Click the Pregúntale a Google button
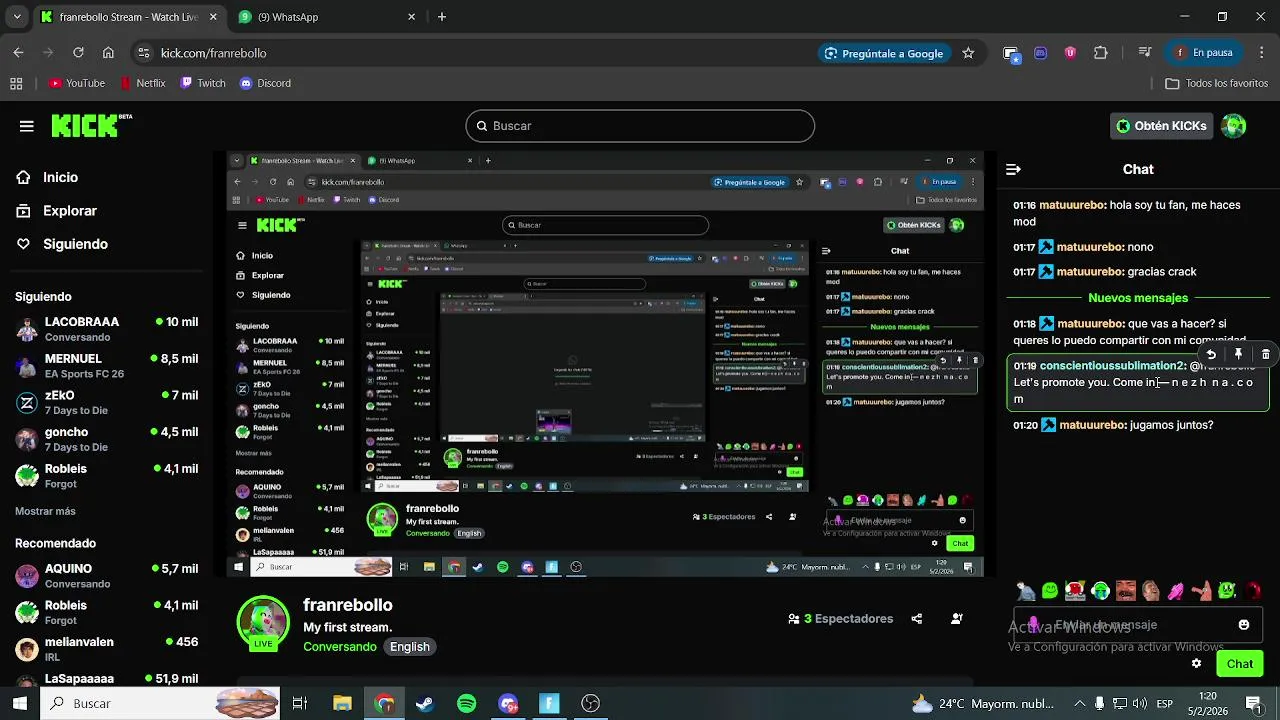The width and height of the screenshot is (1280, 720). 884,53
